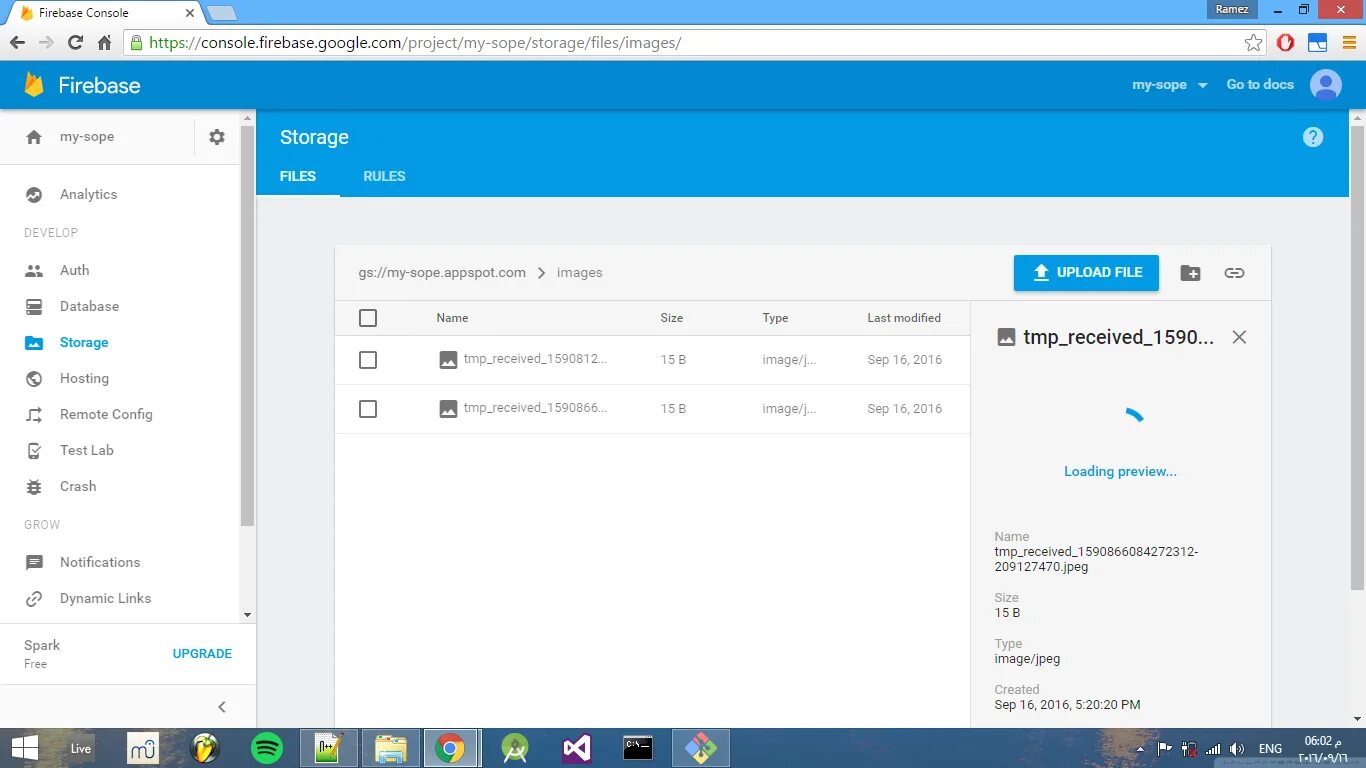The image size is (1366, 768).
Task: Copy folder link icon
Action: coord(1235,273)
